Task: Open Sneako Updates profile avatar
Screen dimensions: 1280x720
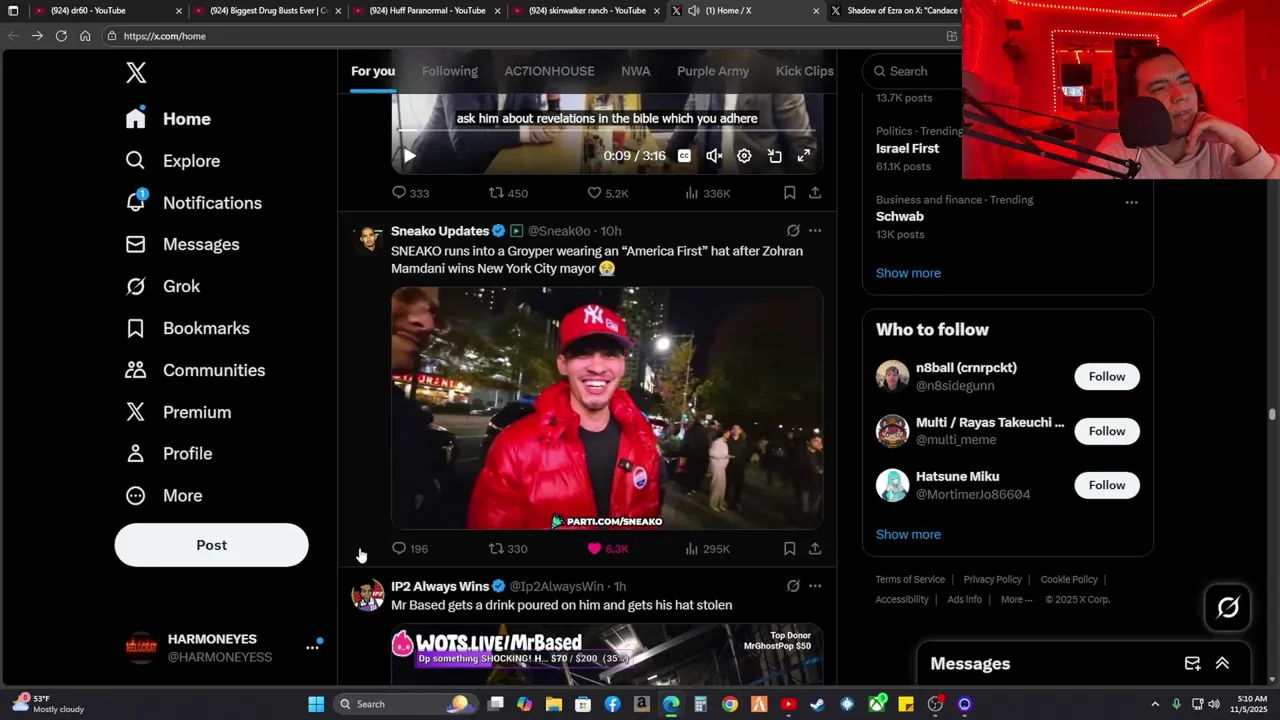Action: tap(368, 240)
